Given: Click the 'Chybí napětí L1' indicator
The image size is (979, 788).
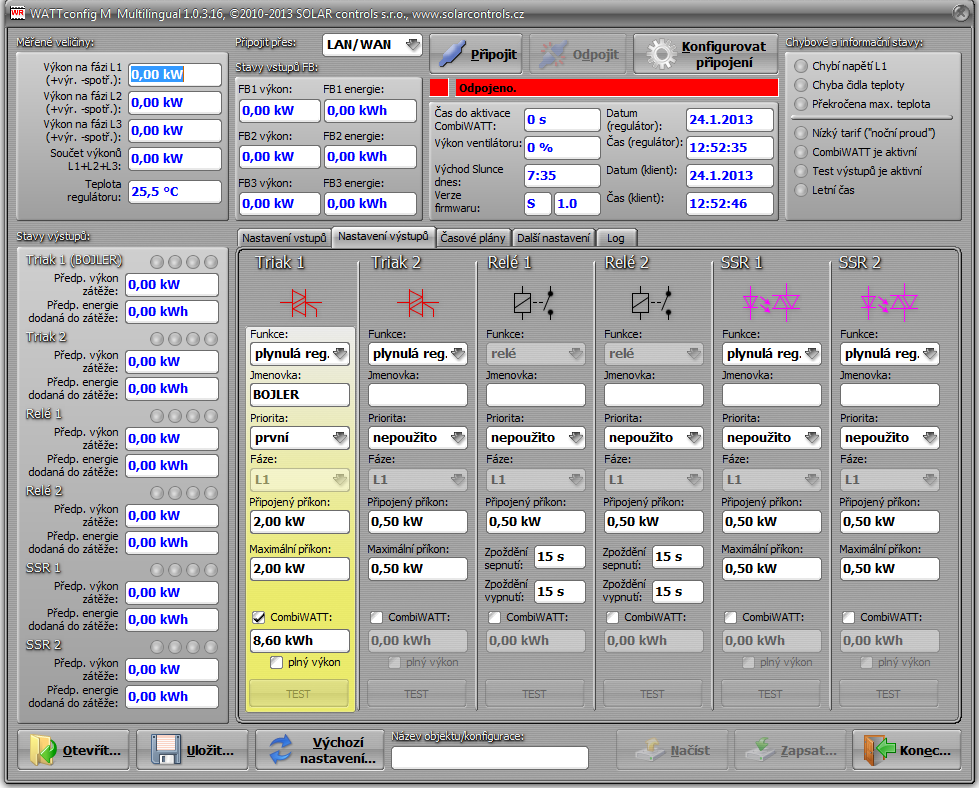Looking at the screenshot, I should click(801, 66).
